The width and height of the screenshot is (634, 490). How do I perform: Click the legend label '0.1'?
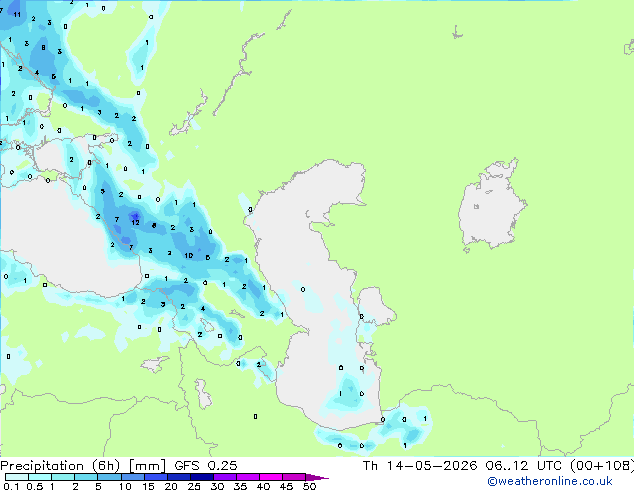pos(11,486)
